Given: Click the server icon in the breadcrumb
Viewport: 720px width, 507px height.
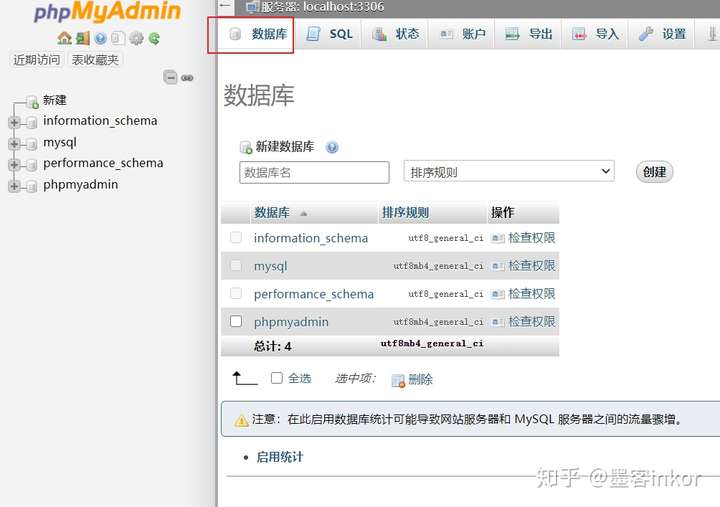Looking at the screenshot, I should click(252, 6).
